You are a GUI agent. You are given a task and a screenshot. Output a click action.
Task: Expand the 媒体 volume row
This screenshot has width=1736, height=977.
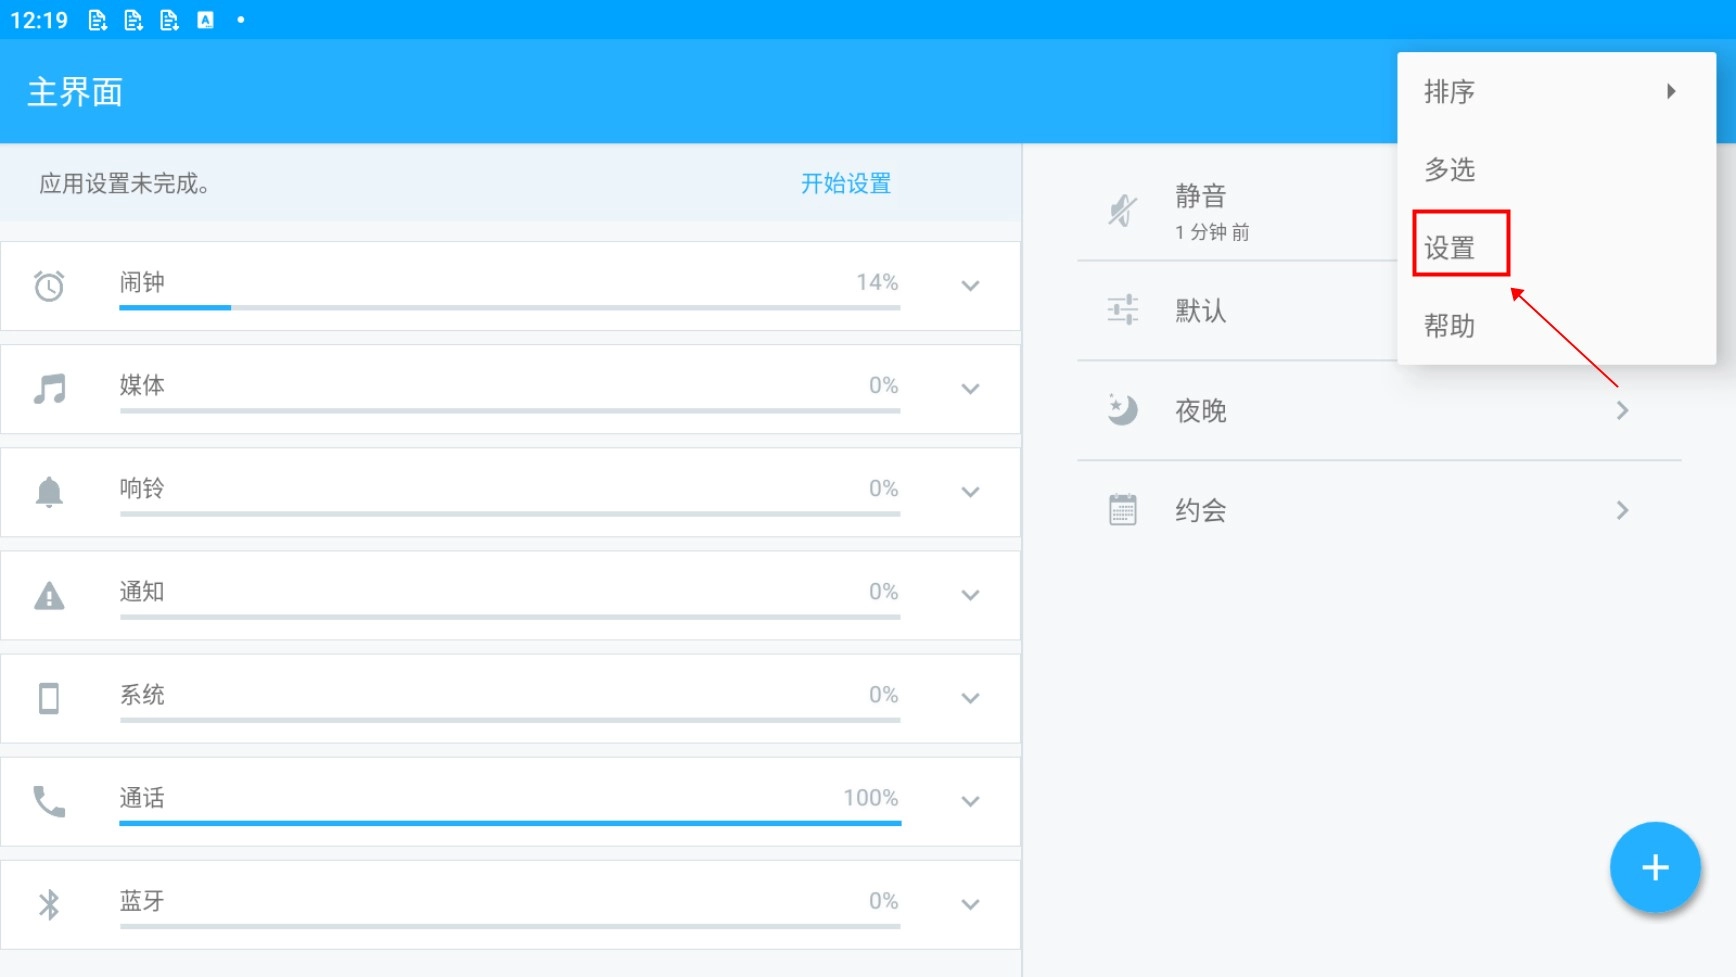969,389
